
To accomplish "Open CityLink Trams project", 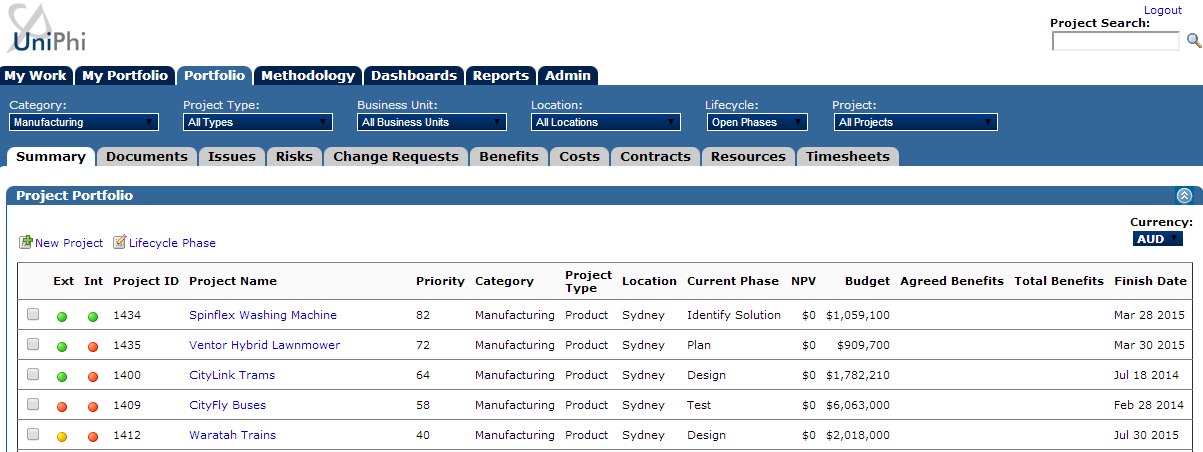I will point(232,375).
